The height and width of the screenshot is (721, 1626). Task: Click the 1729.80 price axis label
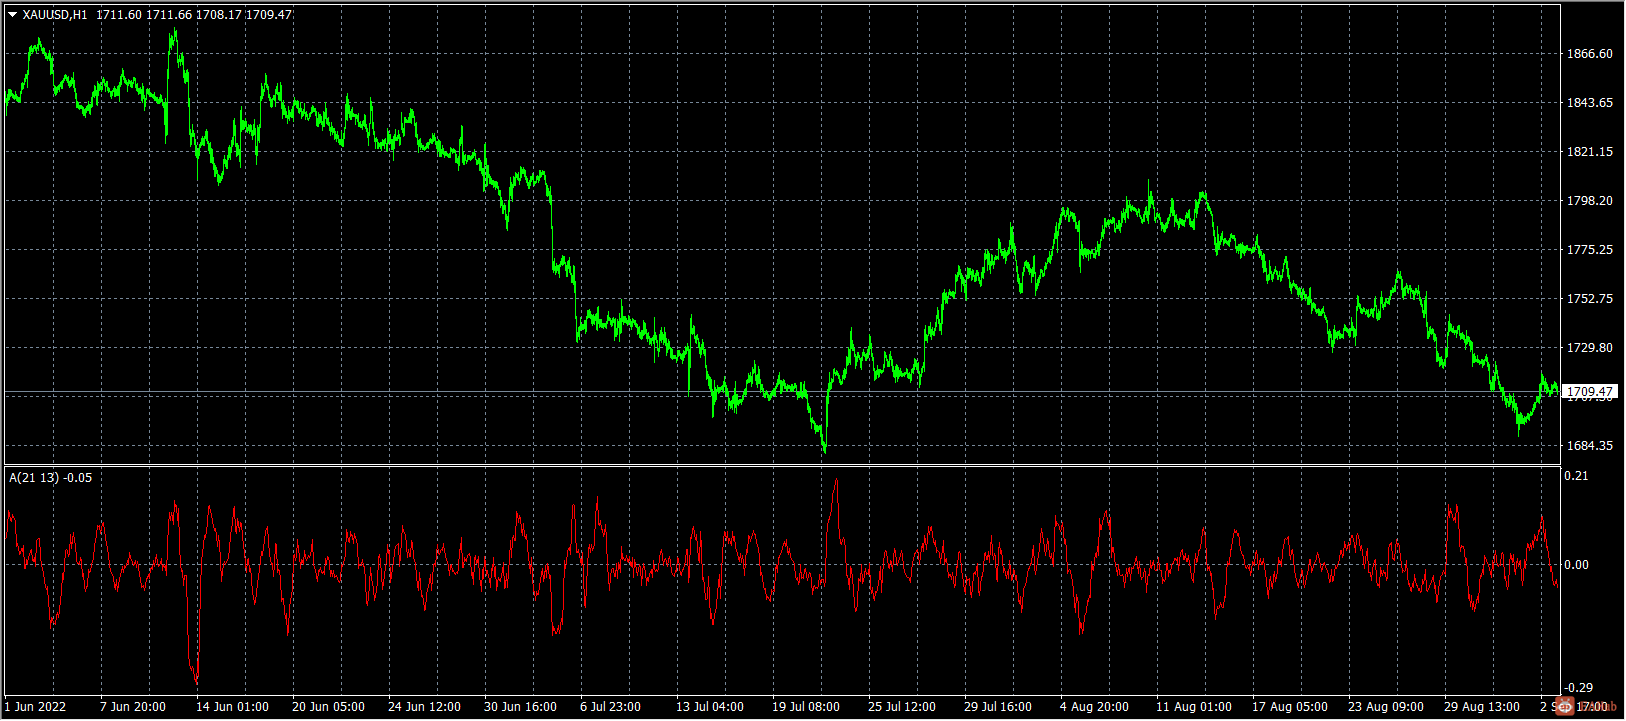tap(1590, 348)
